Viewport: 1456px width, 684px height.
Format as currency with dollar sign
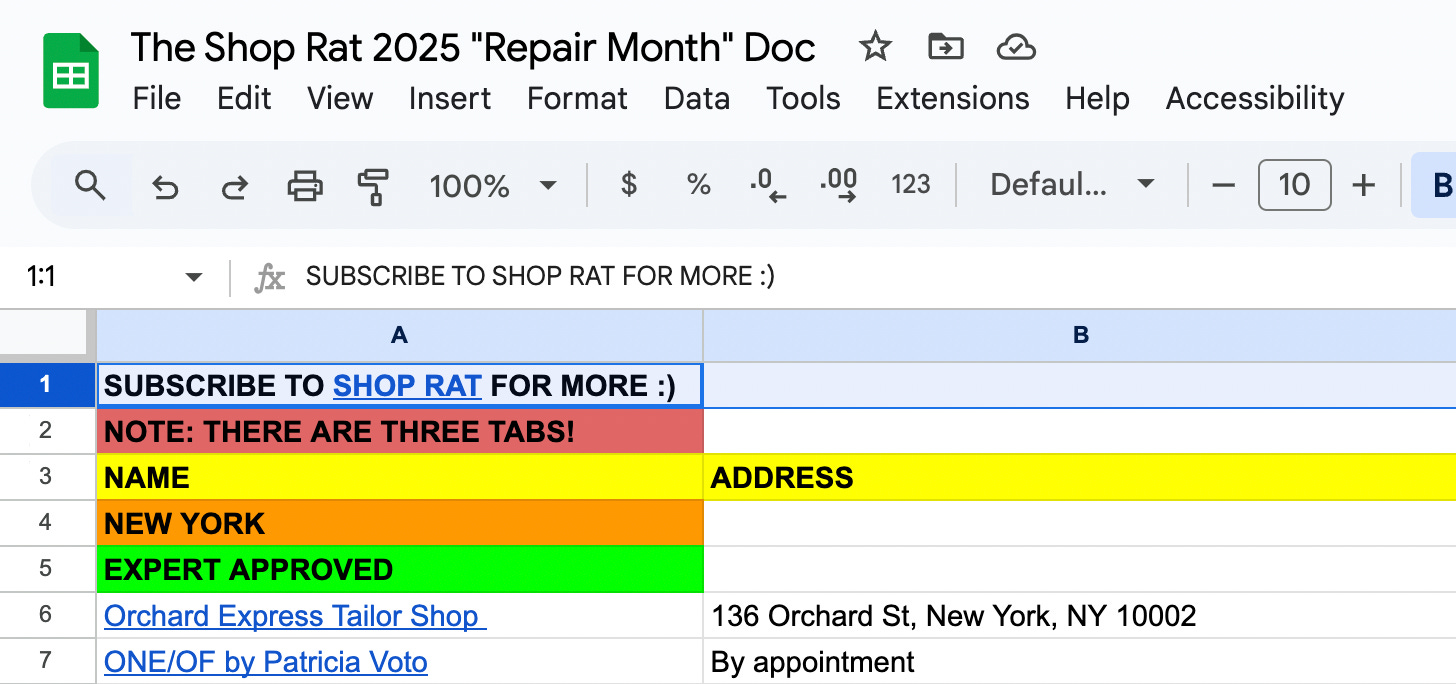coord(628,185)
